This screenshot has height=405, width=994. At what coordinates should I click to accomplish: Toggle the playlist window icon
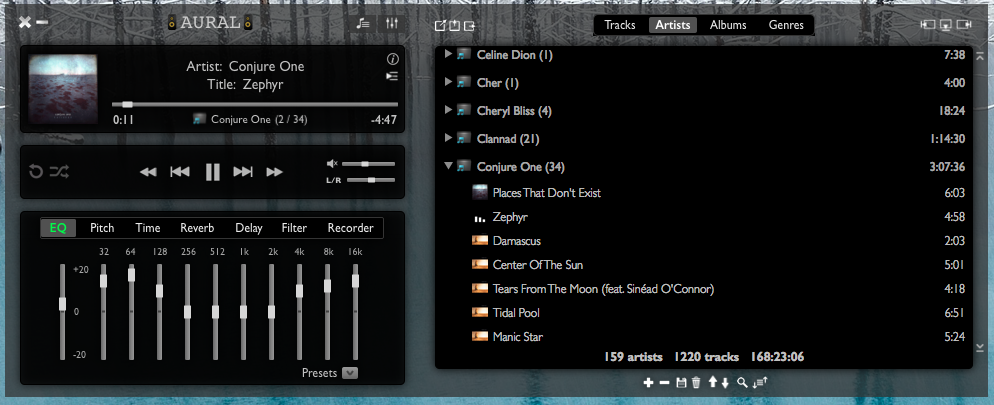click(x=363, y=23)
